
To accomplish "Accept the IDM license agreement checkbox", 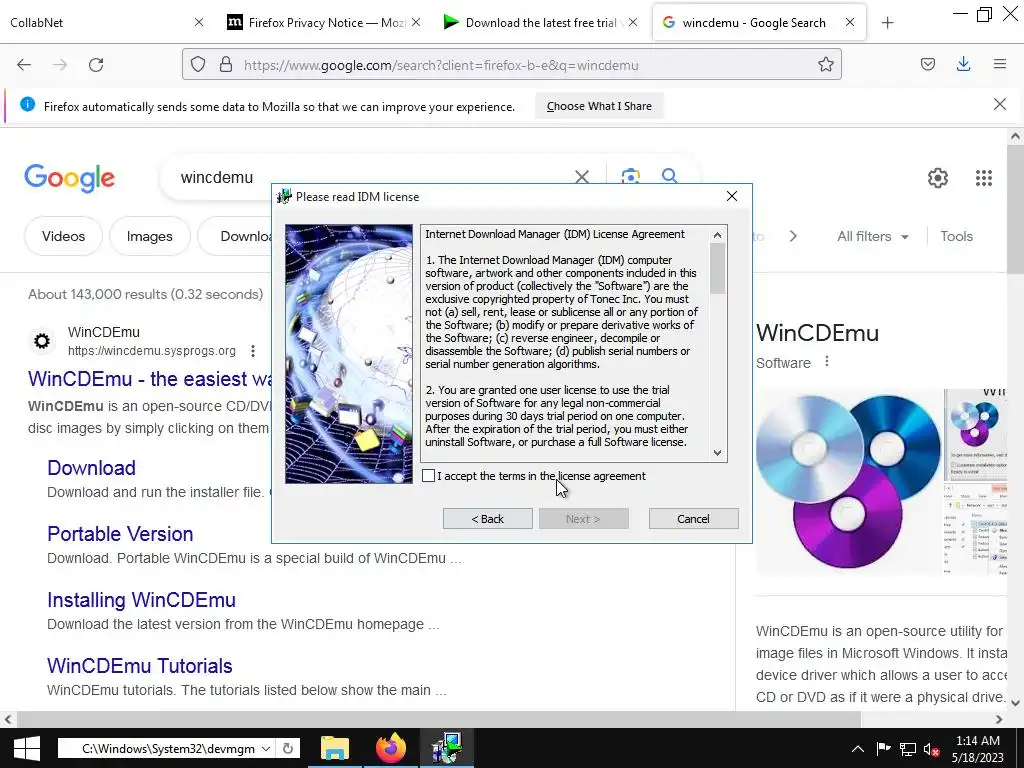I will point(428,476).
